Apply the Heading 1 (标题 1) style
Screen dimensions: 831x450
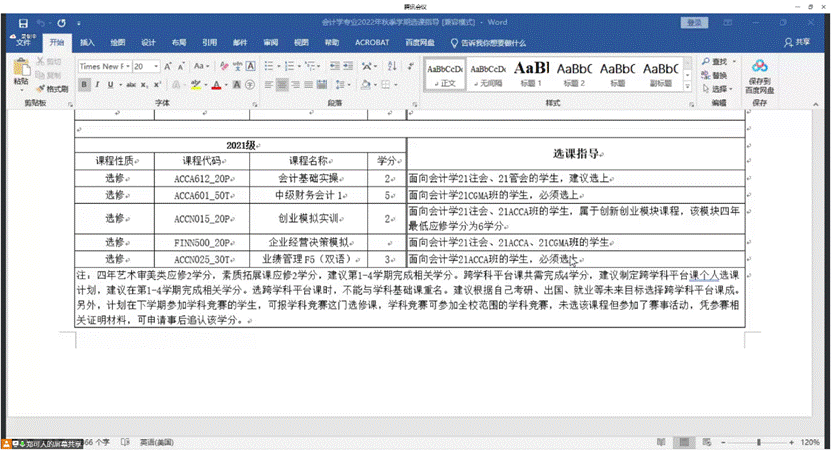[x=532, y=74]
